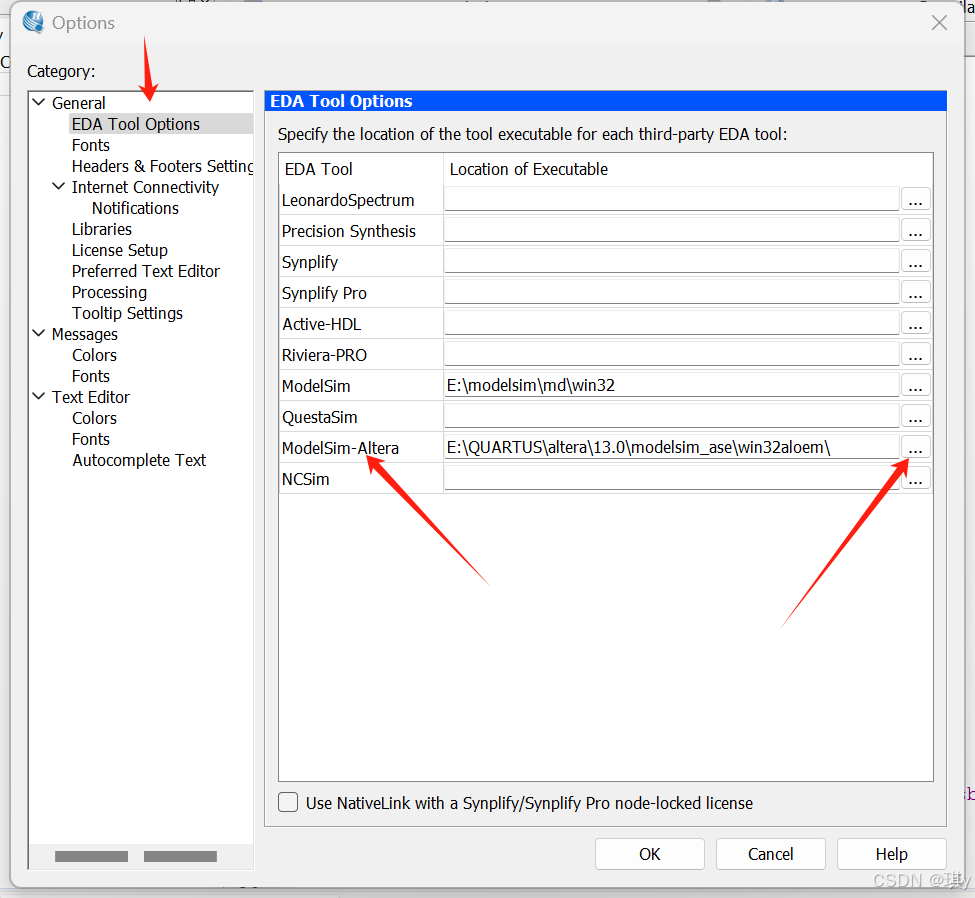Click the OK button
This screenshot has height=898, width=975.
(649, 854)
